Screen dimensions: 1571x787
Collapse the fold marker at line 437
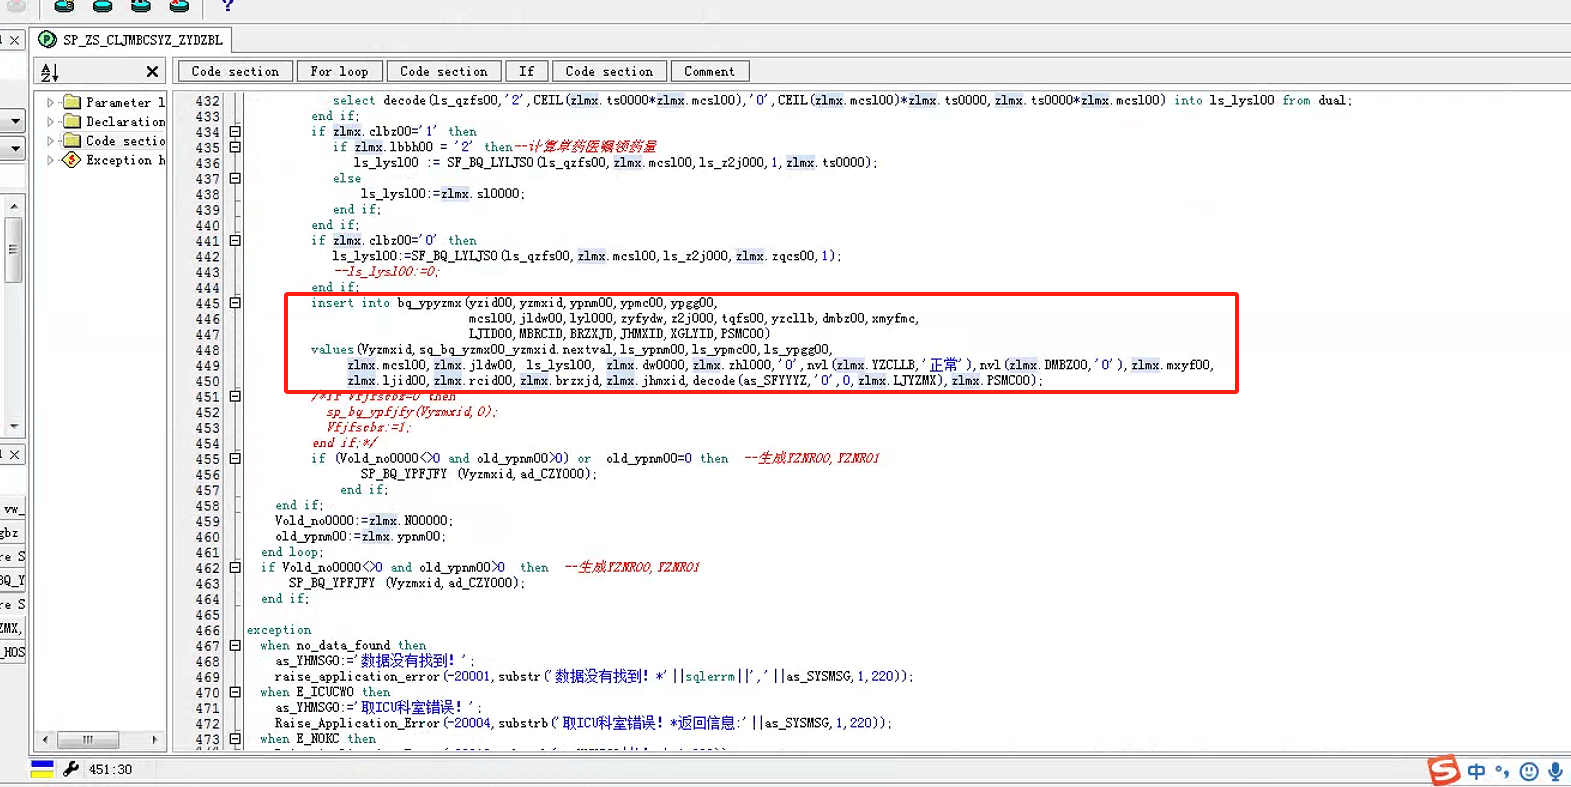[x=235, y=179]
